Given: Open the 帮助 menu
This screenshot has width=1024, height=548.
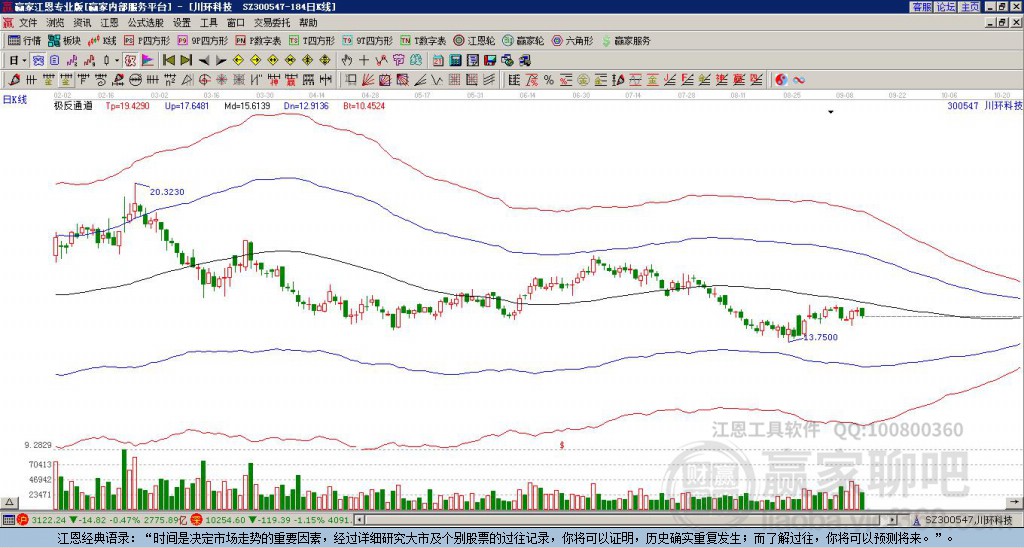Looking at the screenshot, I should click(308, 23).
